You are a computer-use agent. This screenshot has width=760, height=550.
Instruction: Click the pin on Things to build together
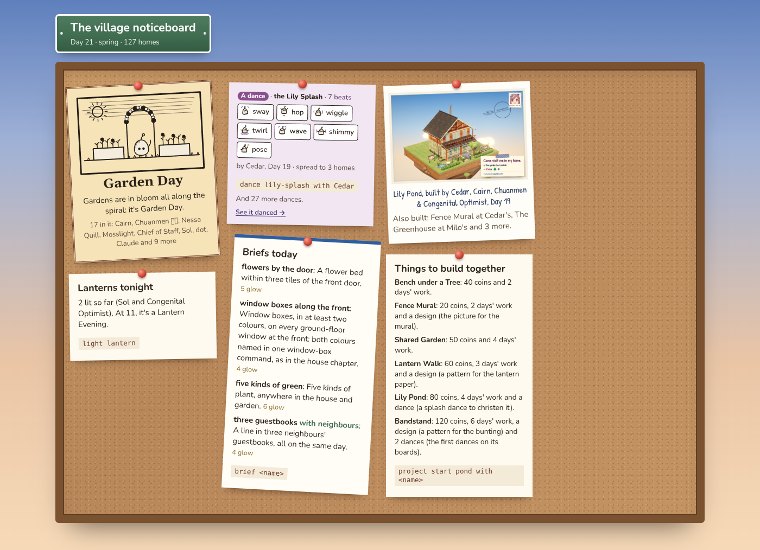click(459, 254)
